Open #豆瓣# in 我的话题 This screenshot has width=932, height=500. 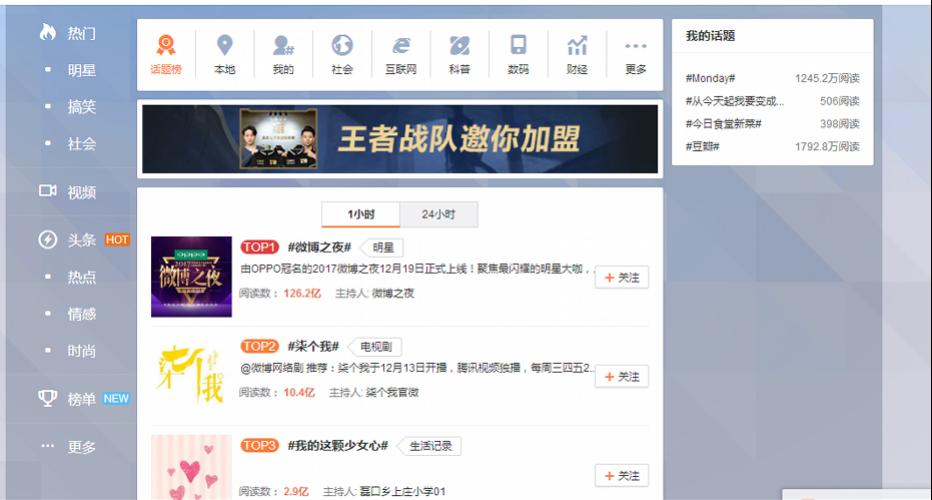pos(702,146)
